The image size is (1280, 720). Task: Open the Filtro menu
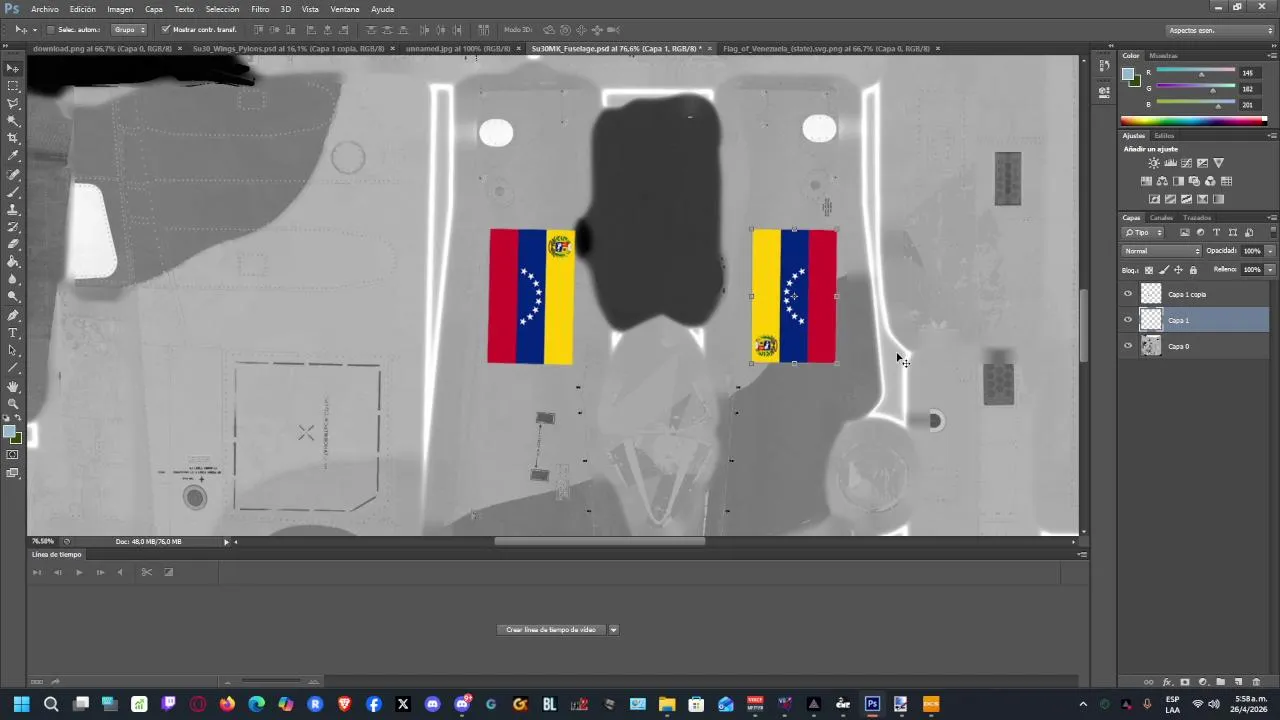coord(260,9)
